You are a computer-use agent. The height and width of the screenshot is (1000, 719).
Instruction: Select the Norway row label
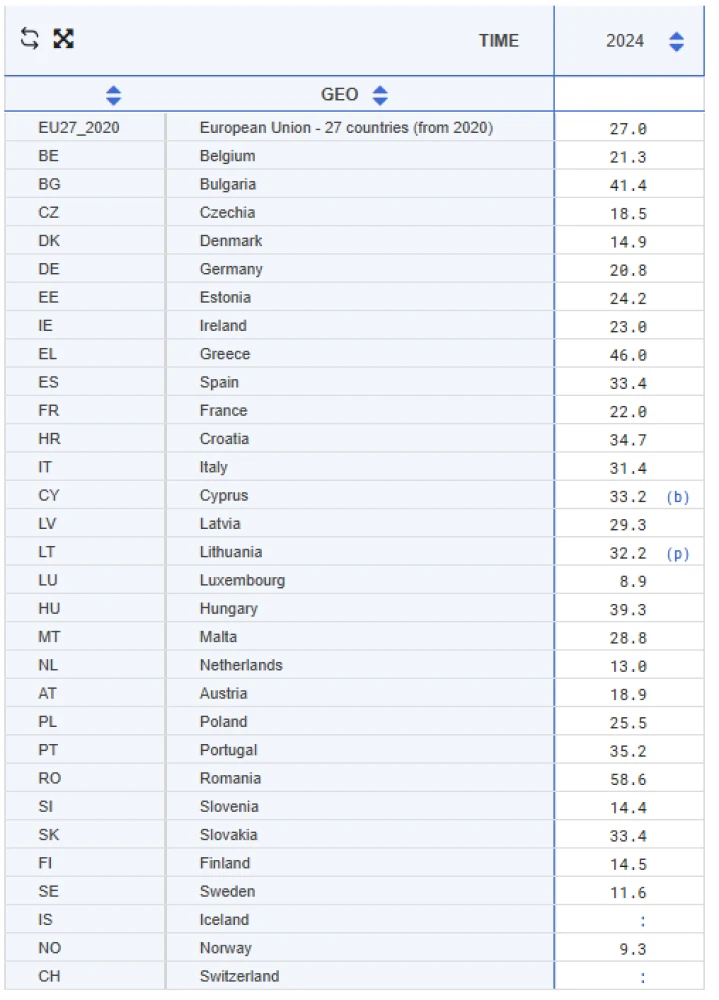[225, 948]
